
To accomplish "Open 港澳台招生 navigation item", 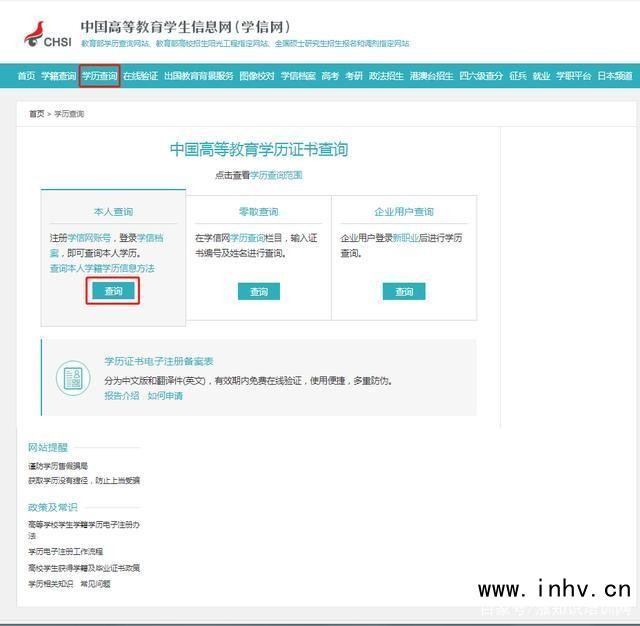I will (431, 76).
